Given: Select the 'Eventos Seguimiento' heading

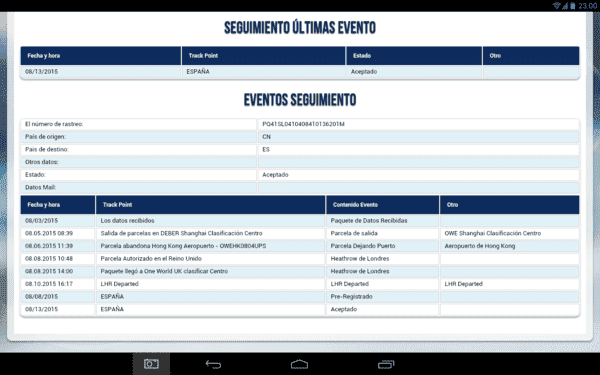Looking at the screenshot, I should click(x=300, y=100).
